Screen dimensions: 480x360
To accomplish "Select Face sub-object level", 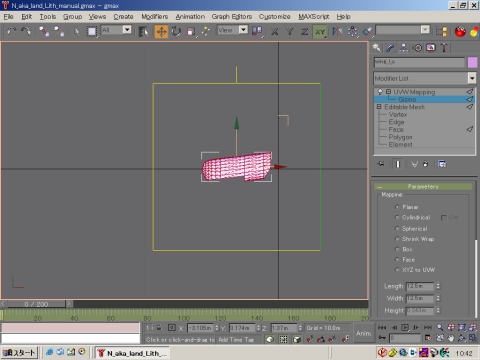I will [x=396, y=129].
